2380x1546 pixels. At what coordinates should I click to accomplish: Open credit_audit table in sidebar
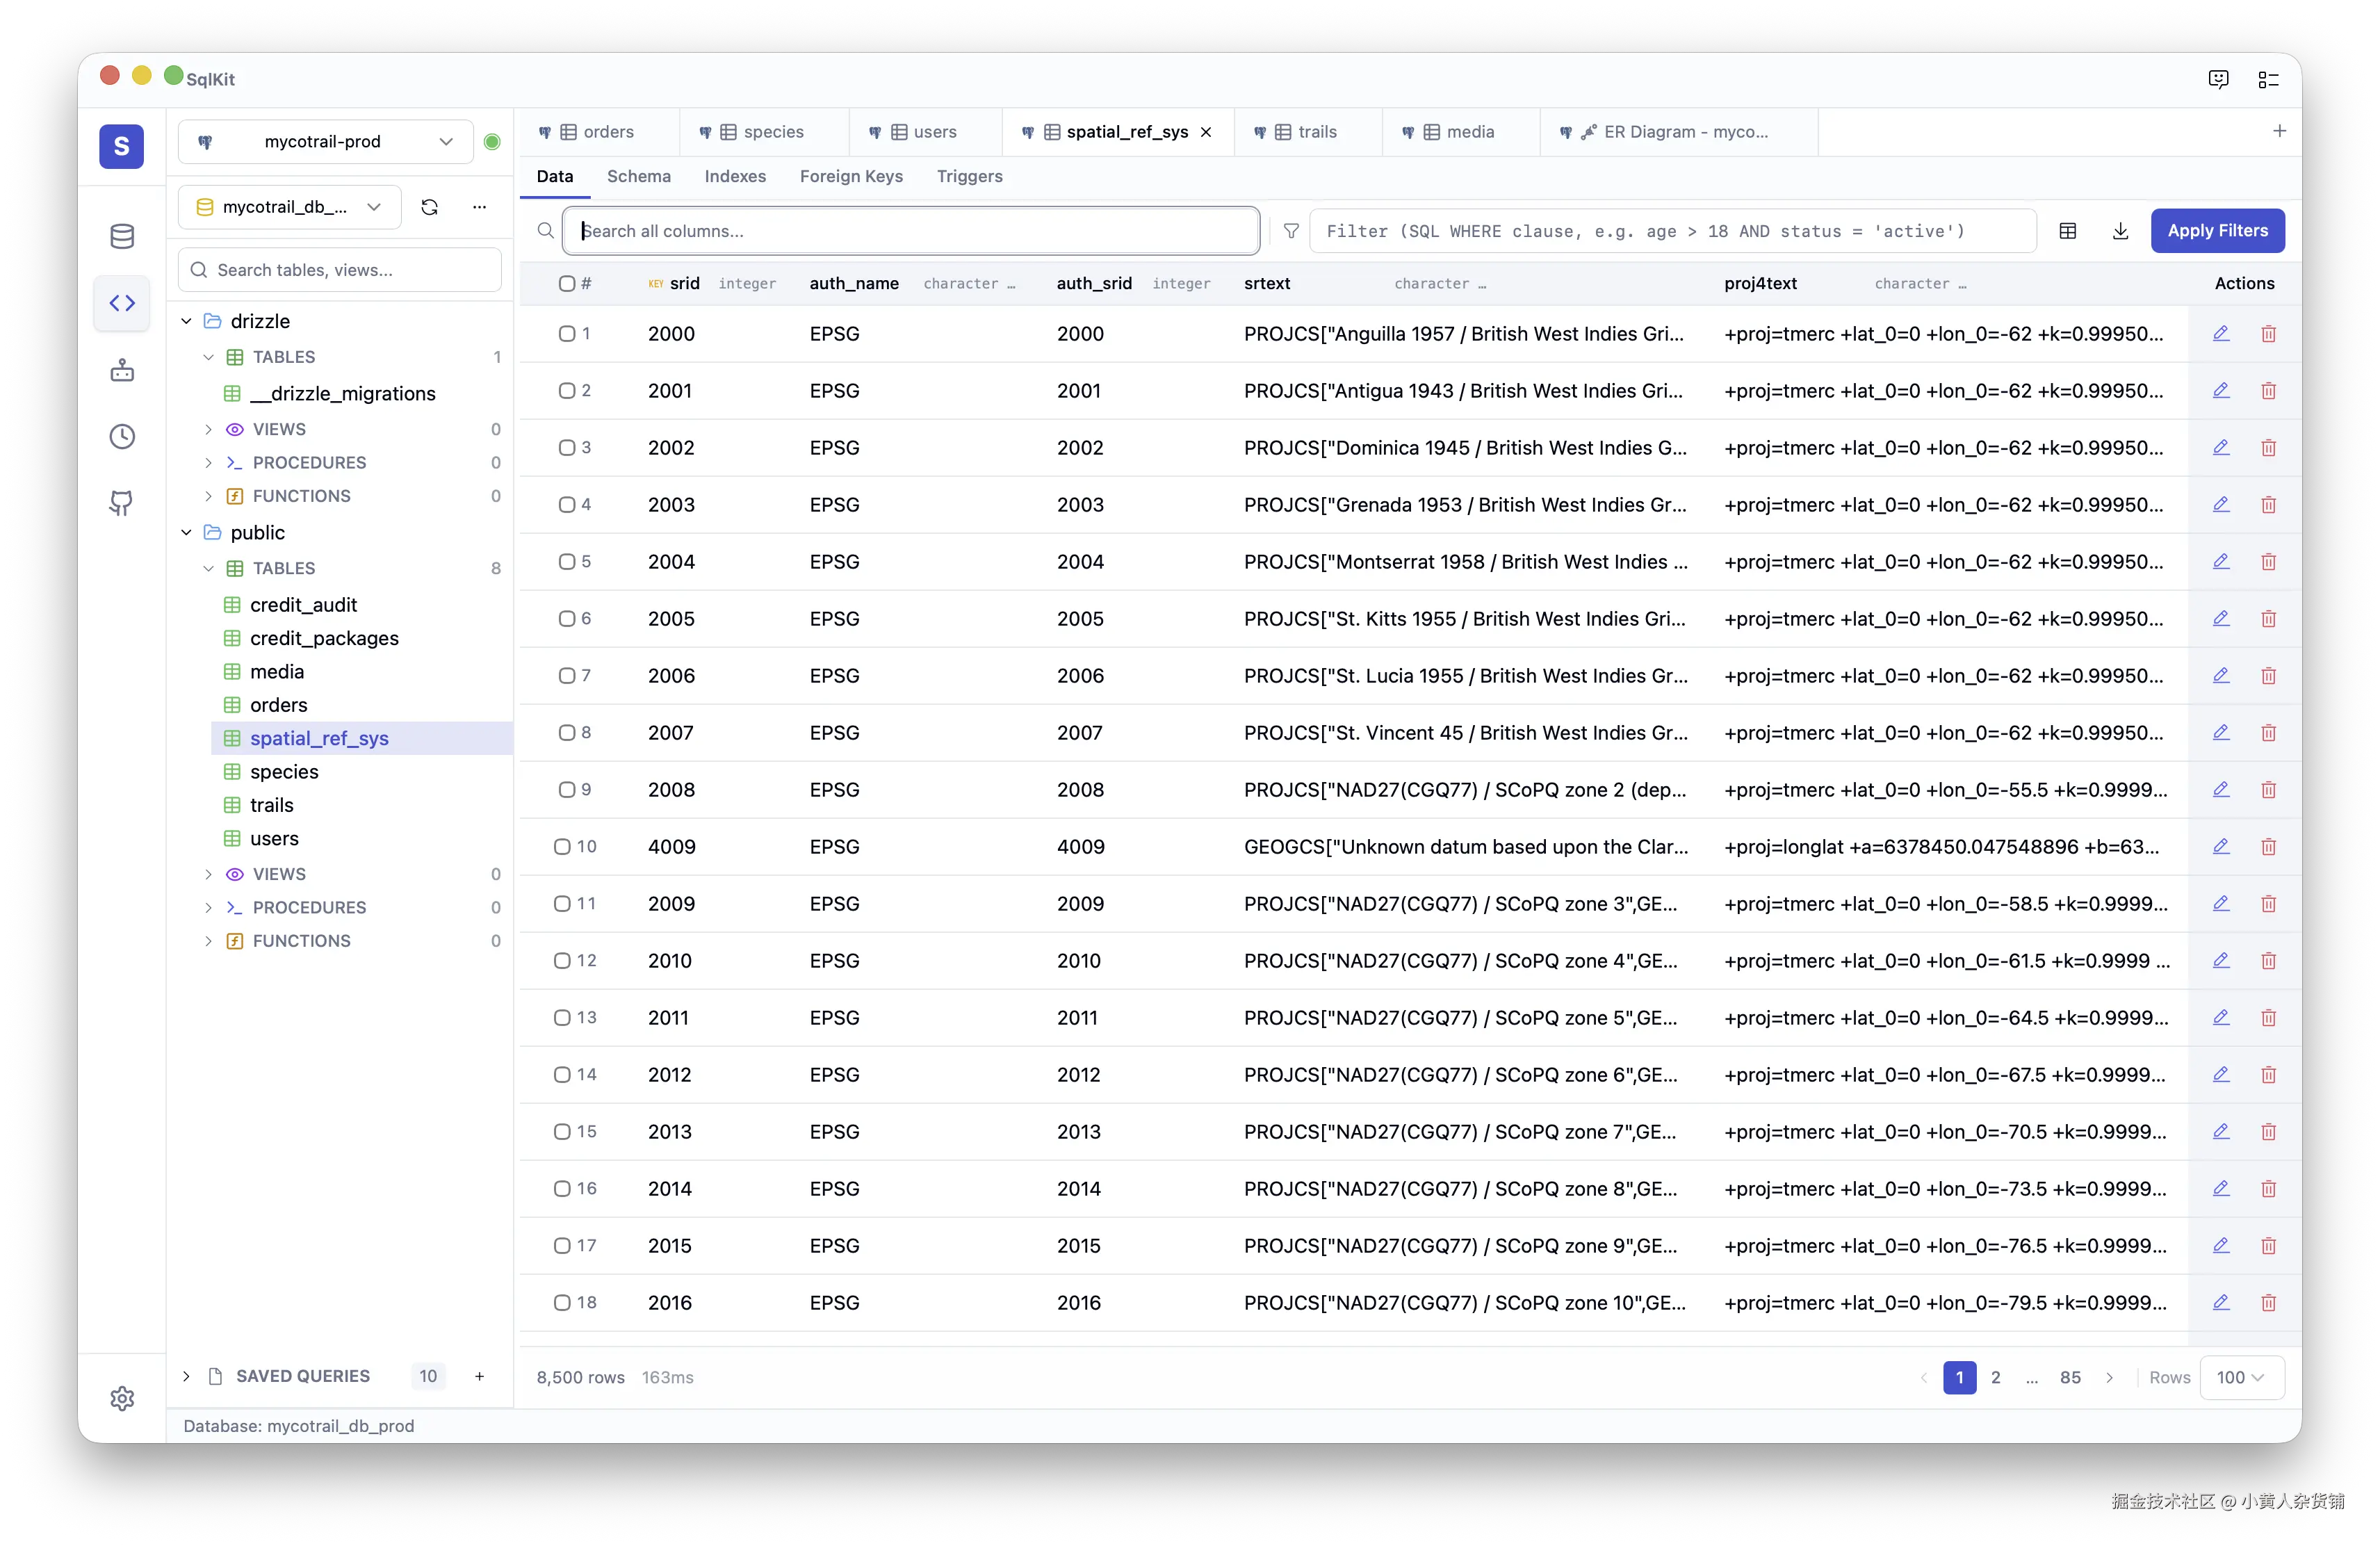(x=303, y=605)
